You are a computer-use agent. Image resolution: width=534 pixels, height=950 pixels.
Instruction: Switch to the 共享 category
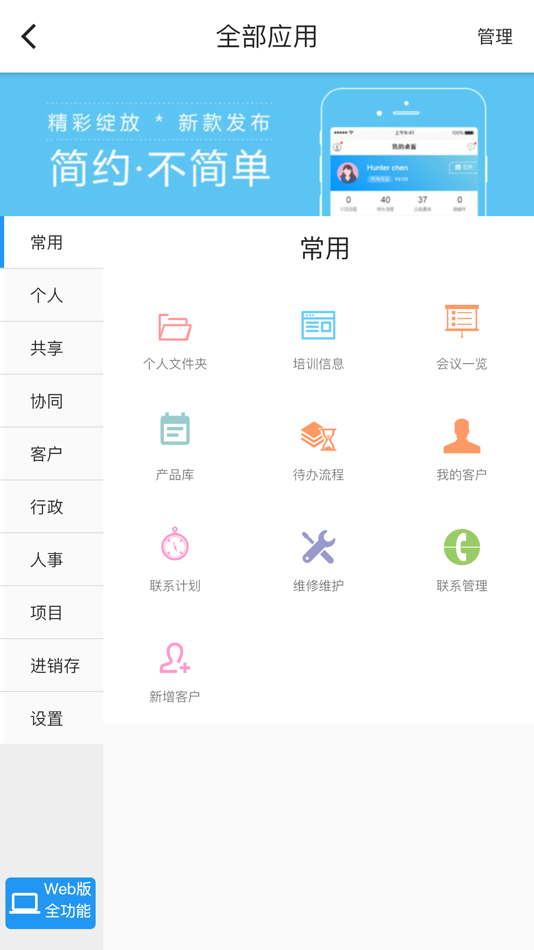[52, 348]
